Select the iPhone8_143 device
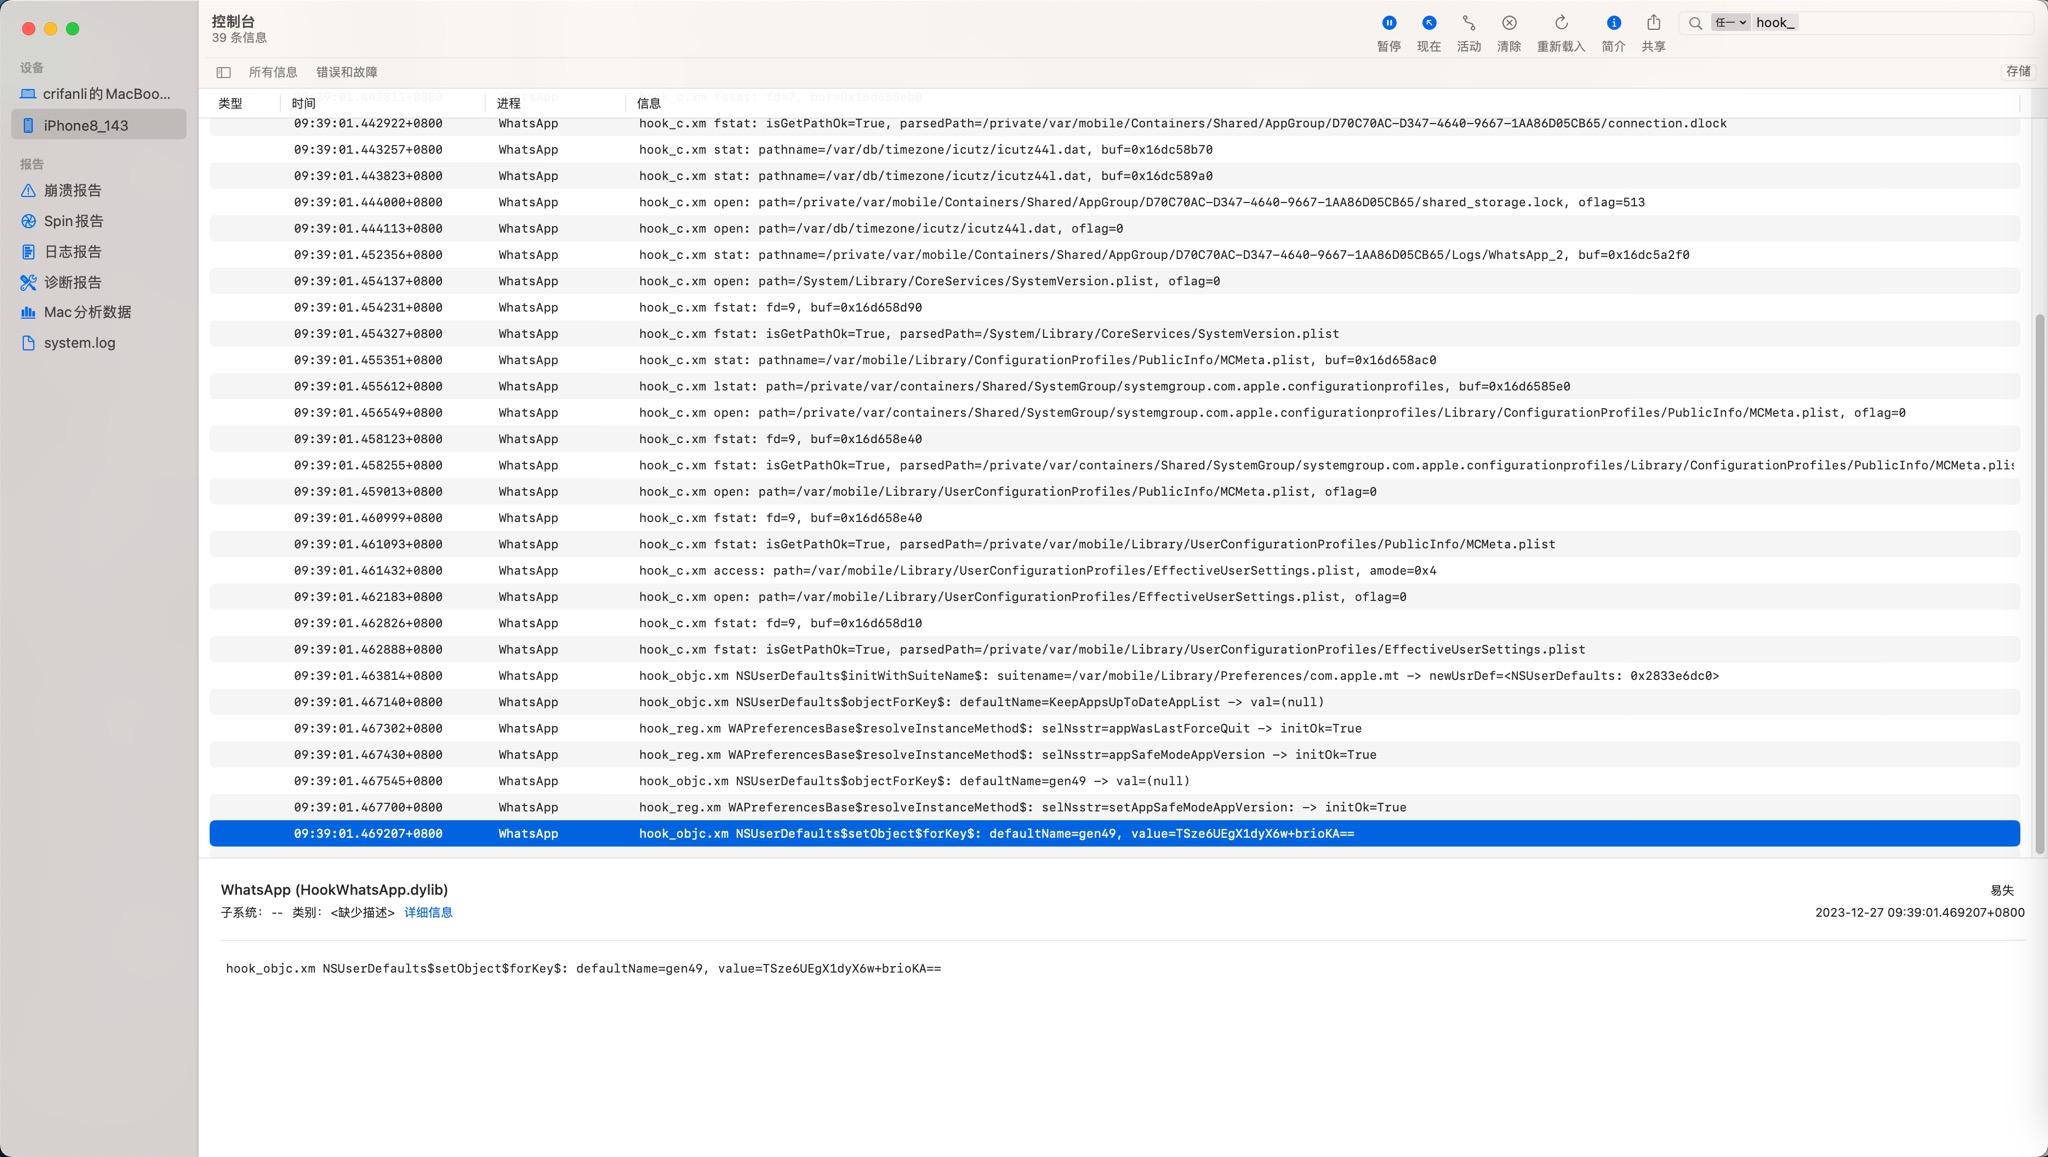The width and height of the screenshot is (2048, 1157). [98, 125]
